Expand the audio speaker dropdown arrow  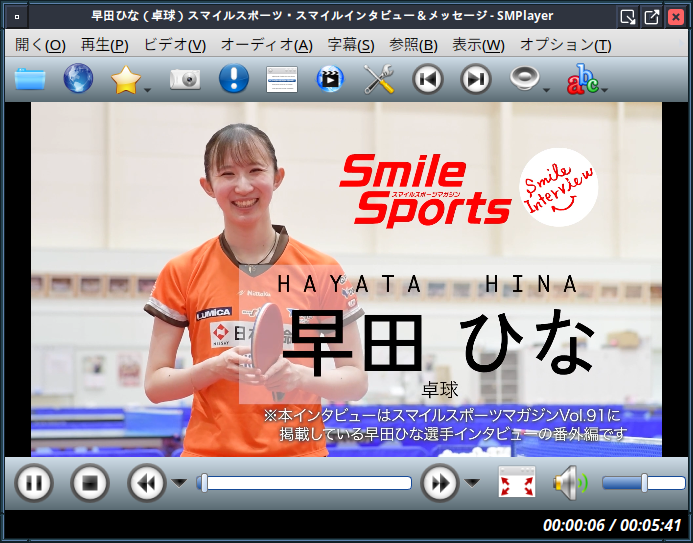547,90
